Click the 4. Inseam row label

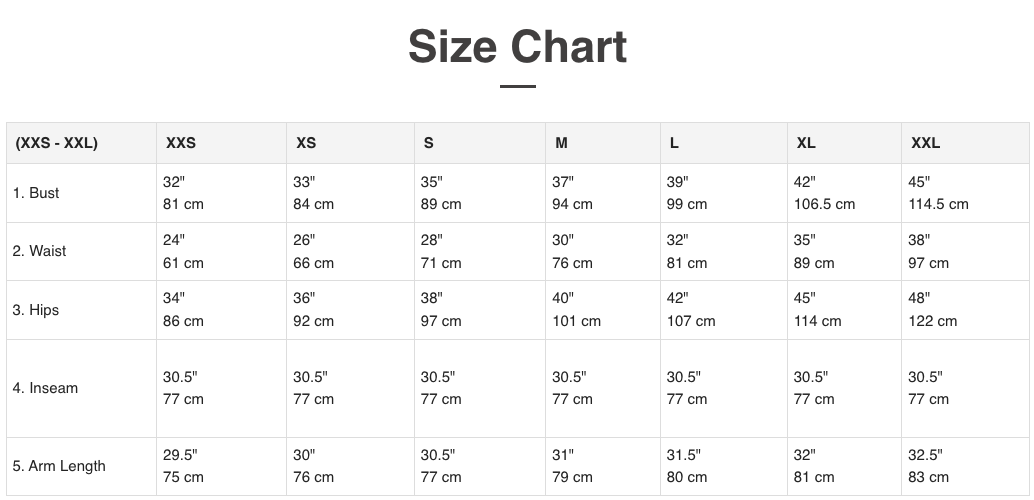pyautogui.click(x=45, y=388)
